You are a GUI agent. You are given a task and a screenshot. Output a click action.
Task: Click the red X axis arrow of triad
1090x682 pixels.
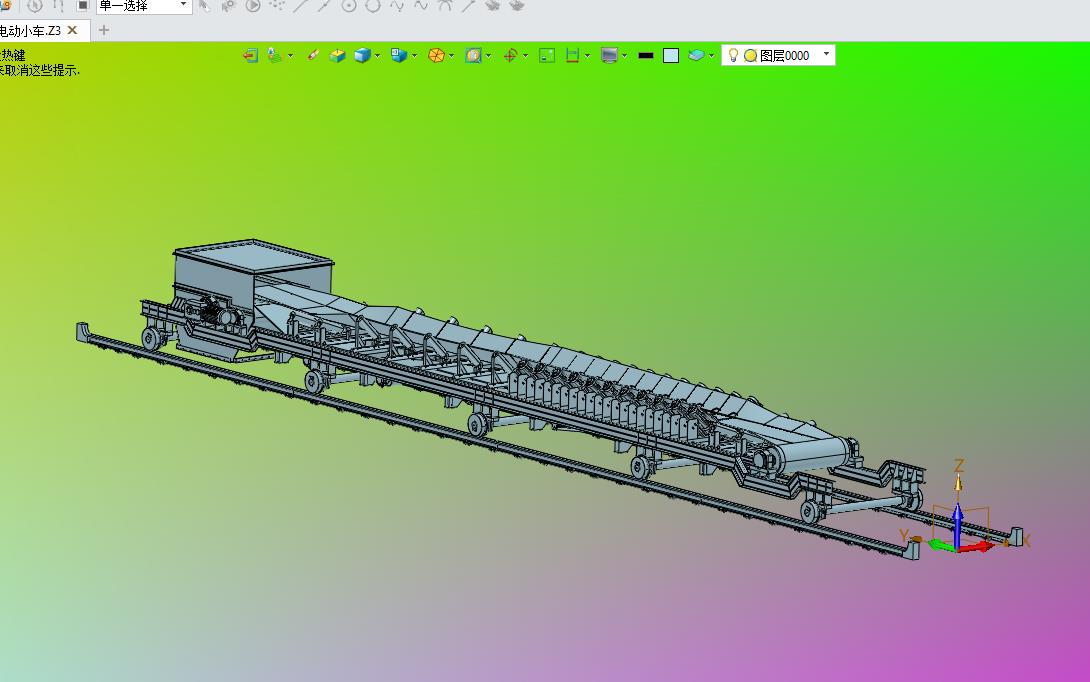[x=977, y=546]
